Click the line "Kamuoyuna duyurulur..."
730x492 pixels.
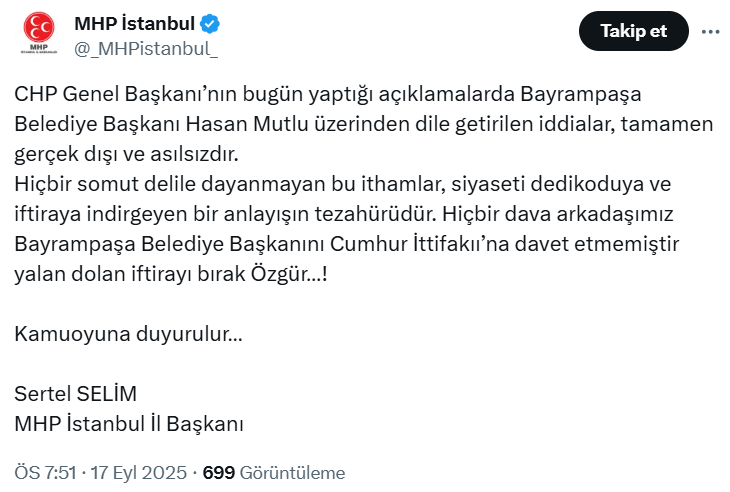[128, 331]
